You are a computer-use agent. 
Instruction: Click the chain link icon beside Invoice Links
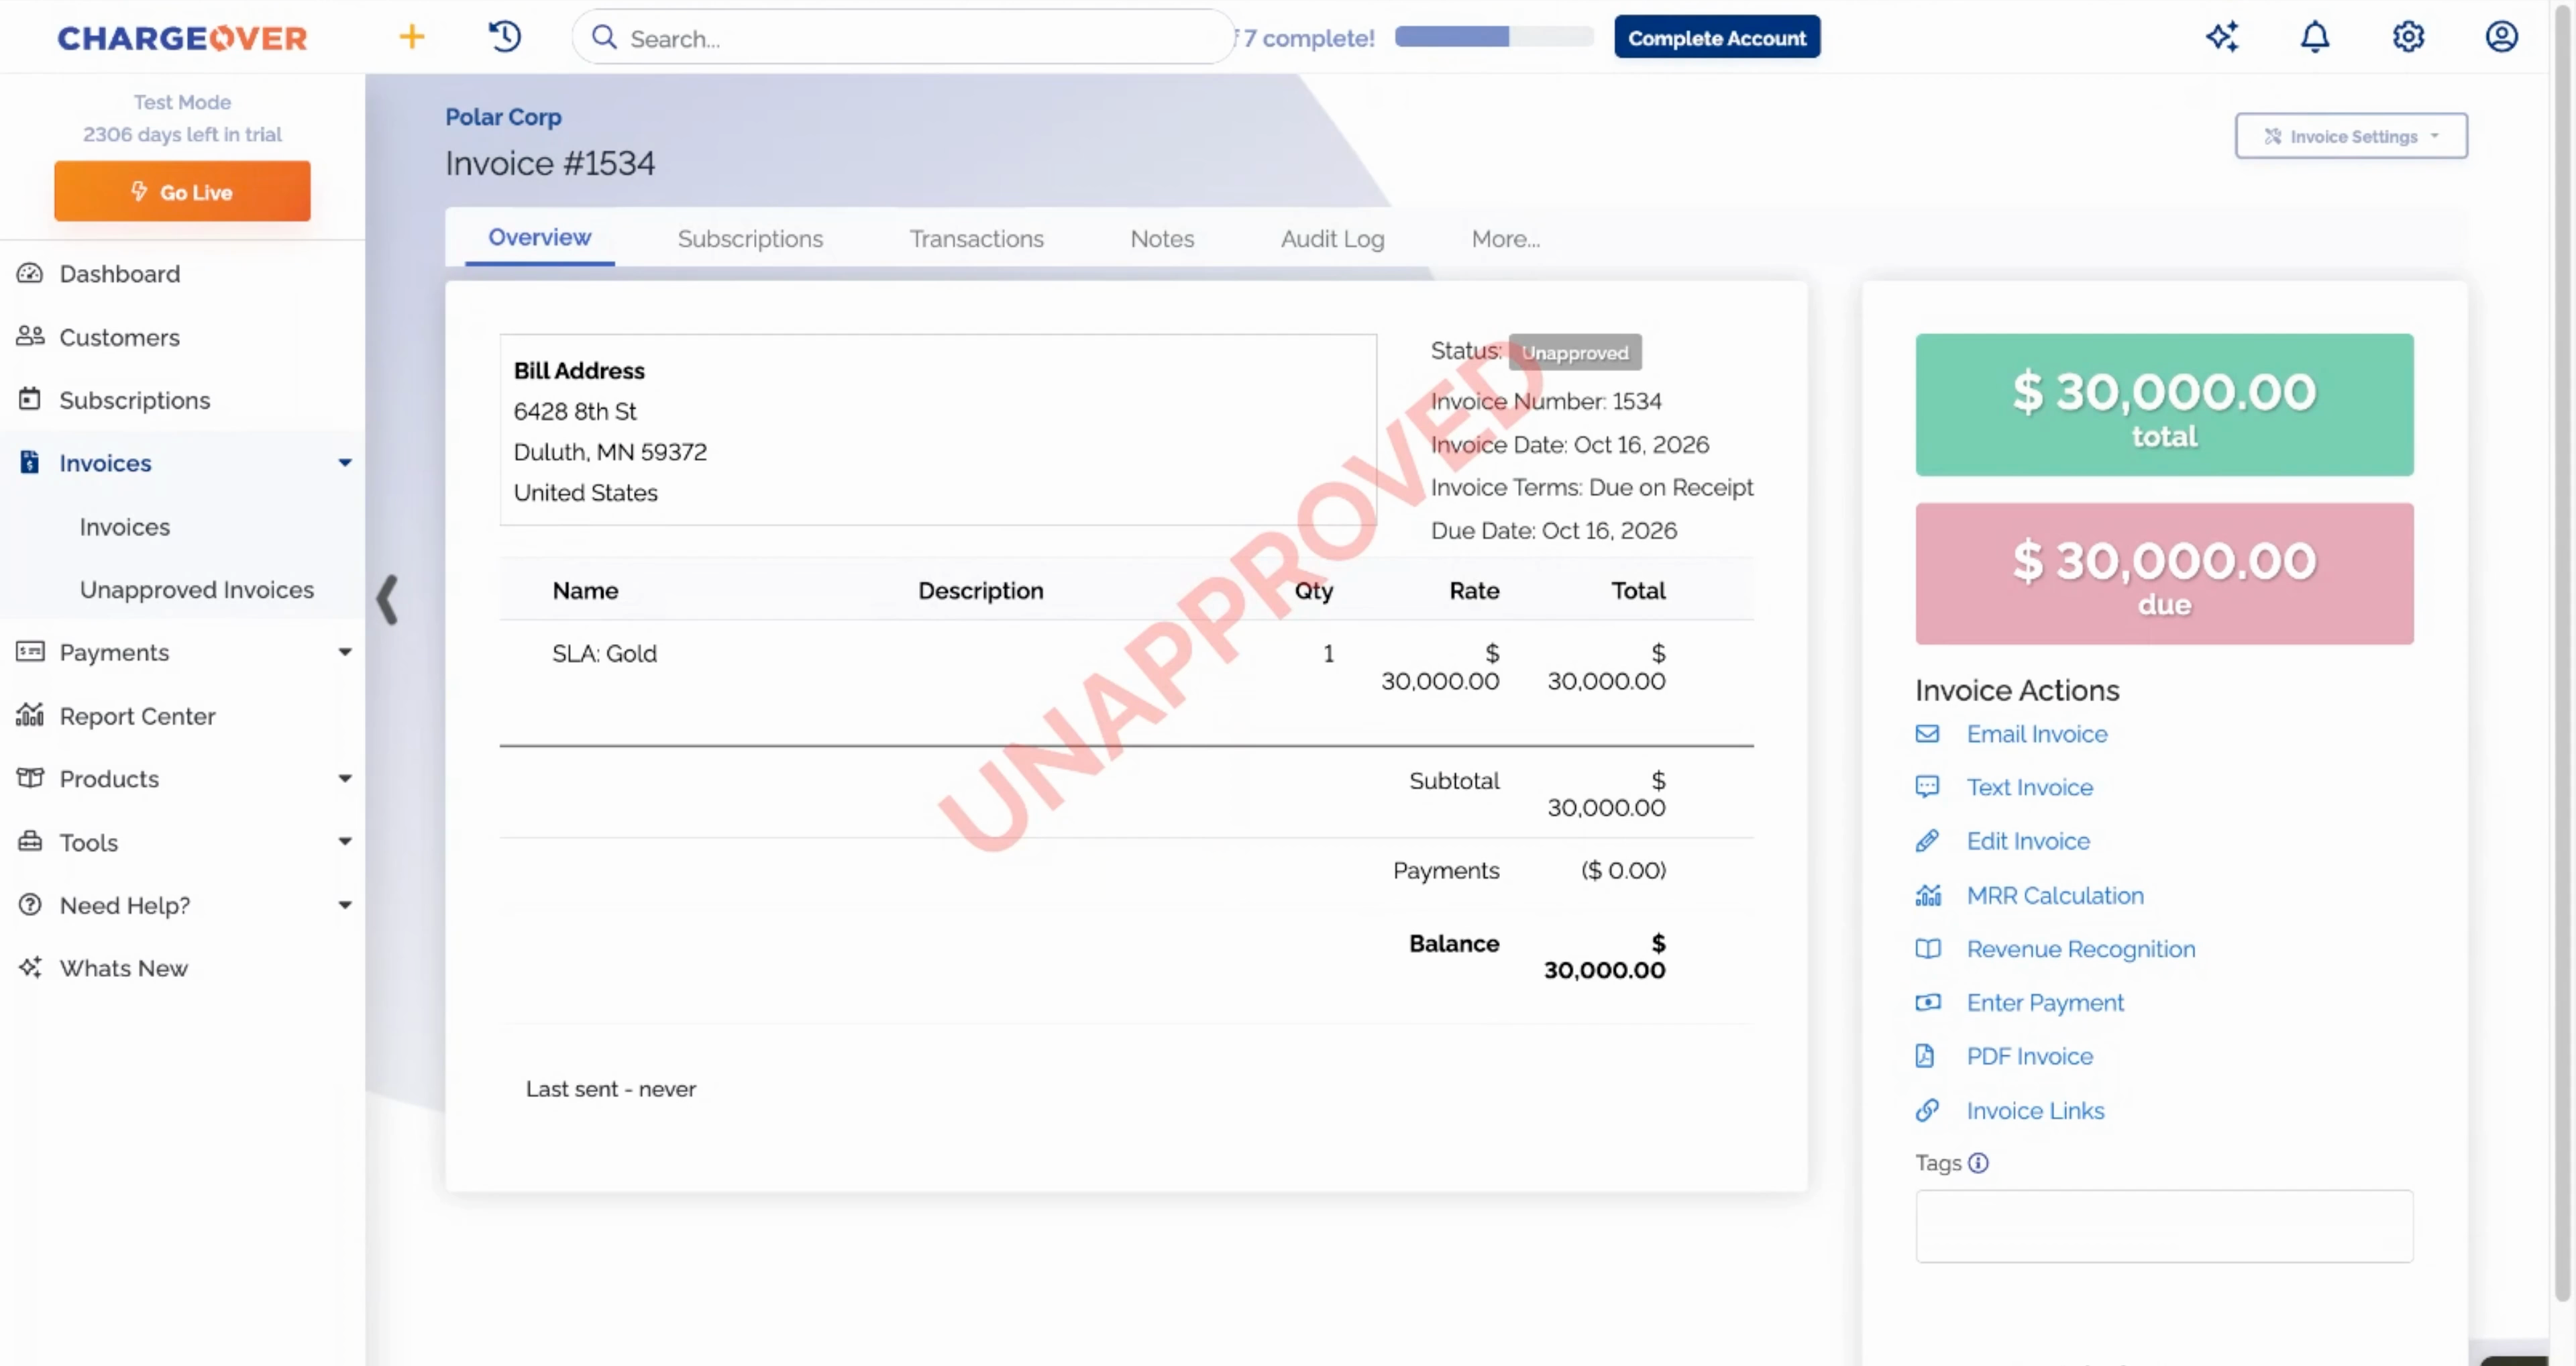1927,1110
